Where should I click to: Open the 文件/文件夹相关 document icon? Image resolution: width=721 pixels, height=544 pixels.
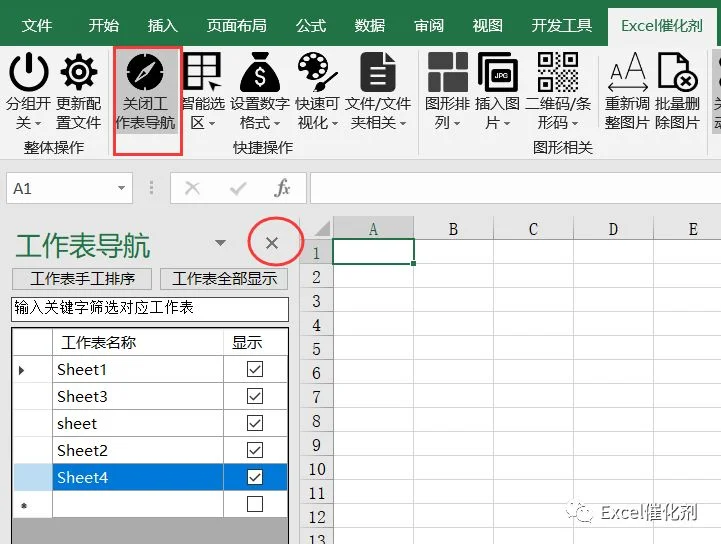point(378,72)
